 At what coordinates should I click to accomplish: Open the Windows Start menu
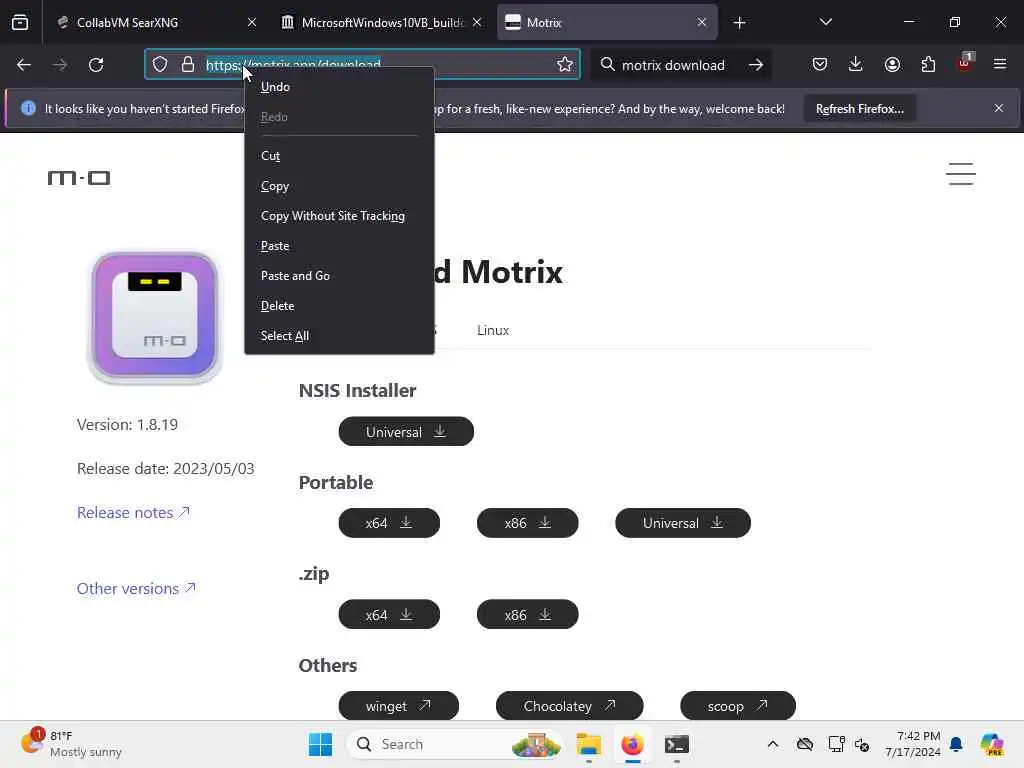coord(320,744)
